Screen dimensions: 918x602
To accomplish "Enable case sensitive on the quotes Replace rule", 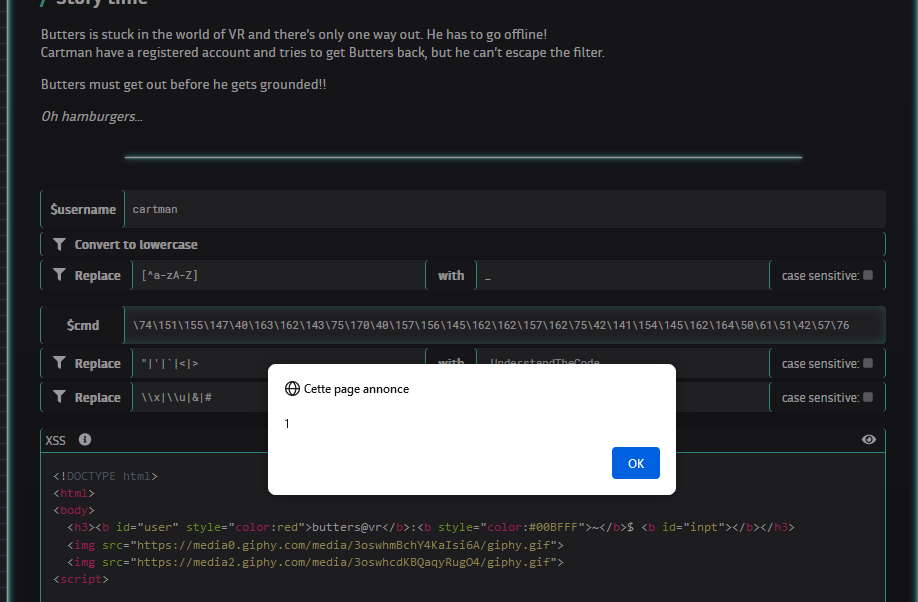I will coord(866,362).
